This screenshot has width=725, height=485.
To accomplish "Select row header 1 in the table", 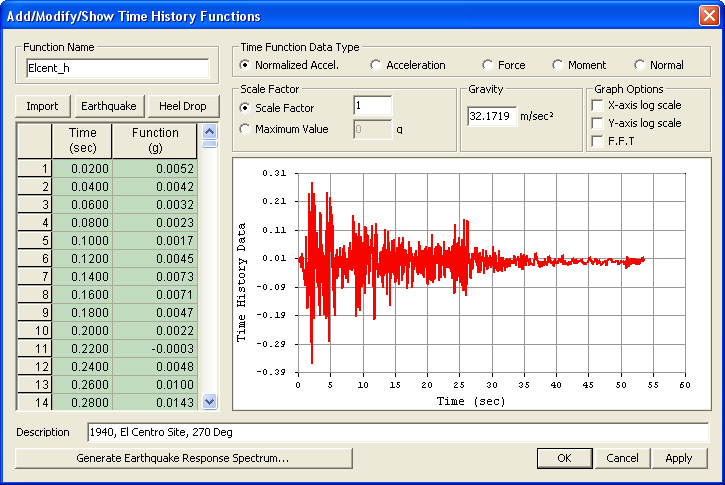I will click(x=35, y=168).
